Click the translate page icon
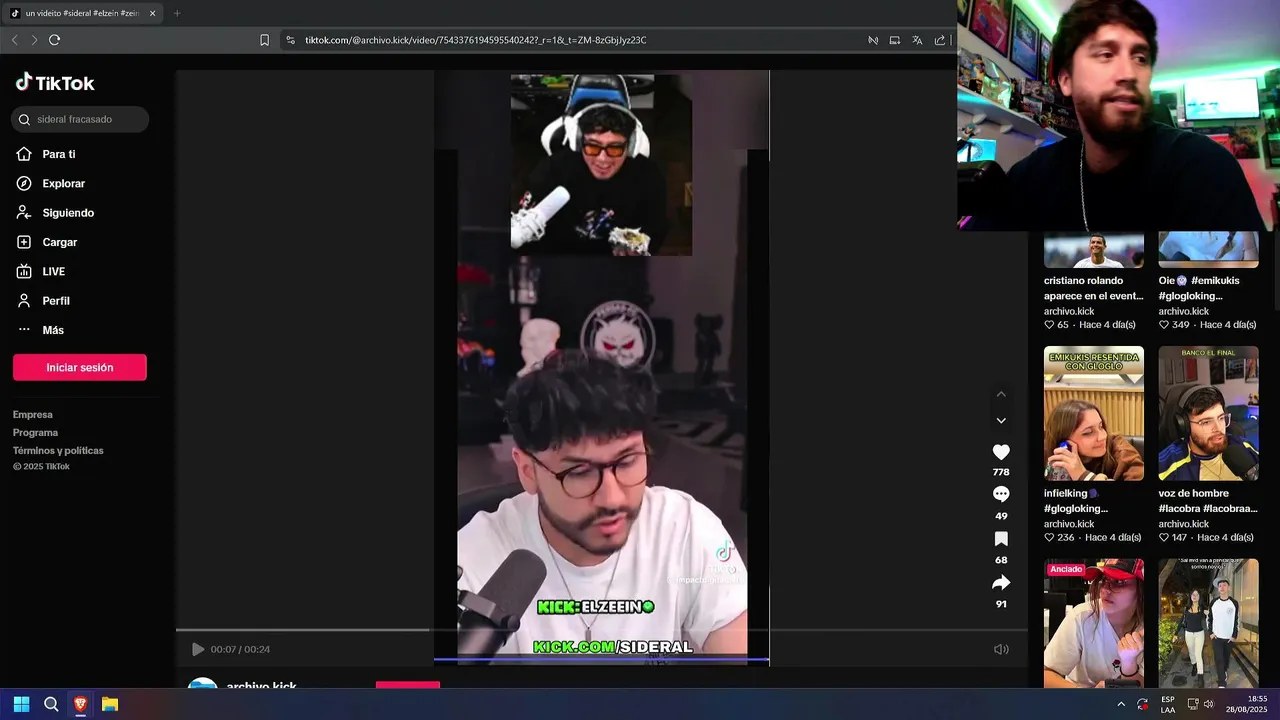Viewport: 1280px width, 720px height. tap(917, 40)
